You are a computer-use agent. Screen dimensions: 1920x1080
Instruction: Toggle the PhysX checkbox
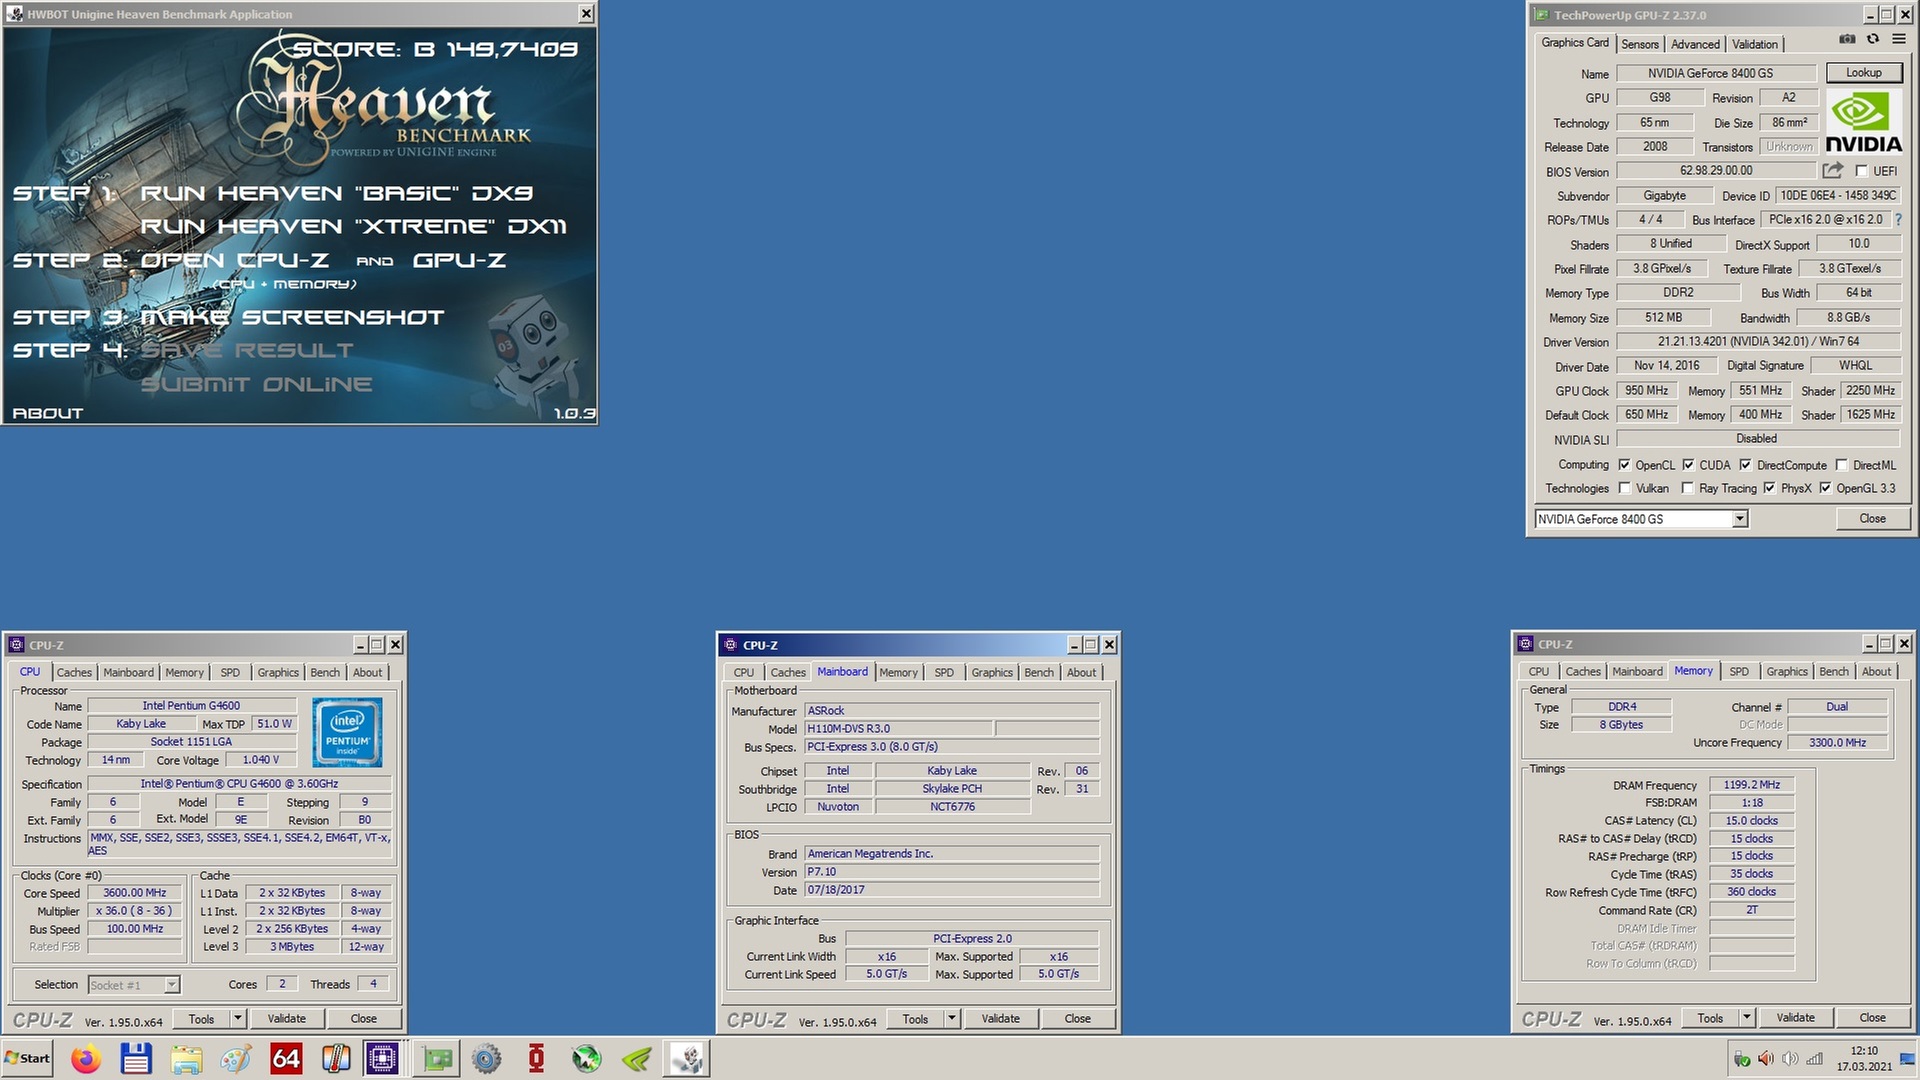coord(1769,488)
